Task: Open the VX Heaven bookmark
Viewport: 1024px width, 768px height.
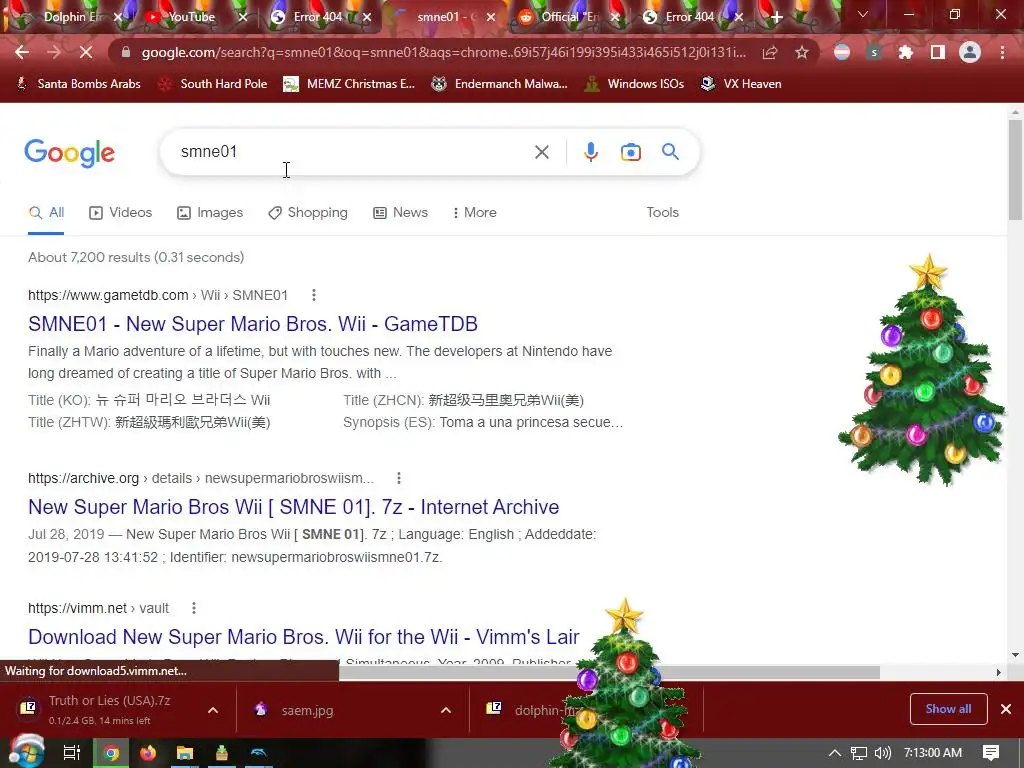Action: [741, 84]
